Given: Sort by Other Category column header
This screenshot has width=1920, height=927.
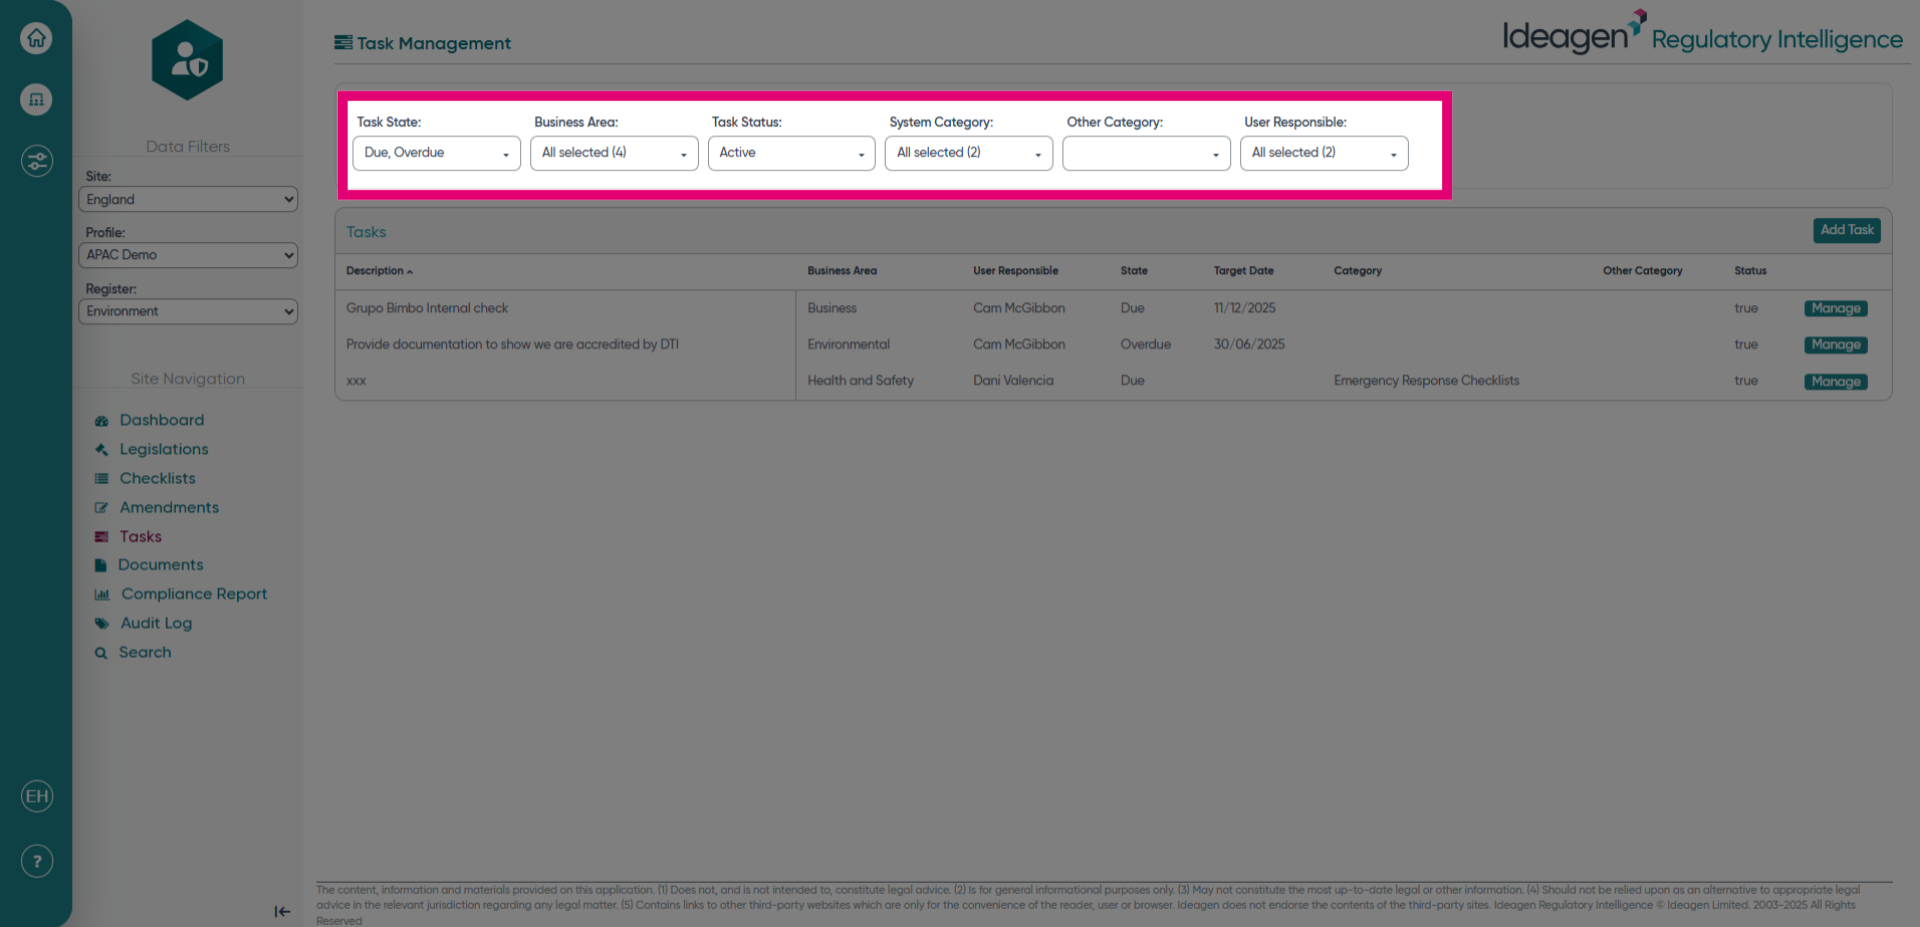Looking at the screenshot, I should [x=1642, y=271].
